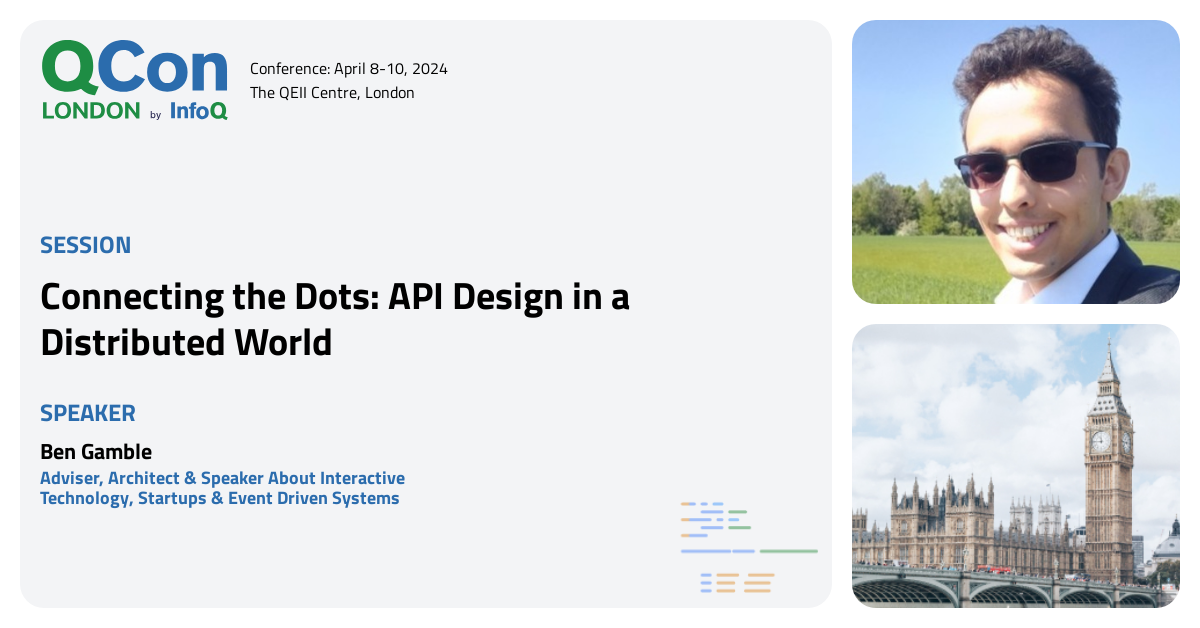Click the blue code lines illustration

point(715,520)
